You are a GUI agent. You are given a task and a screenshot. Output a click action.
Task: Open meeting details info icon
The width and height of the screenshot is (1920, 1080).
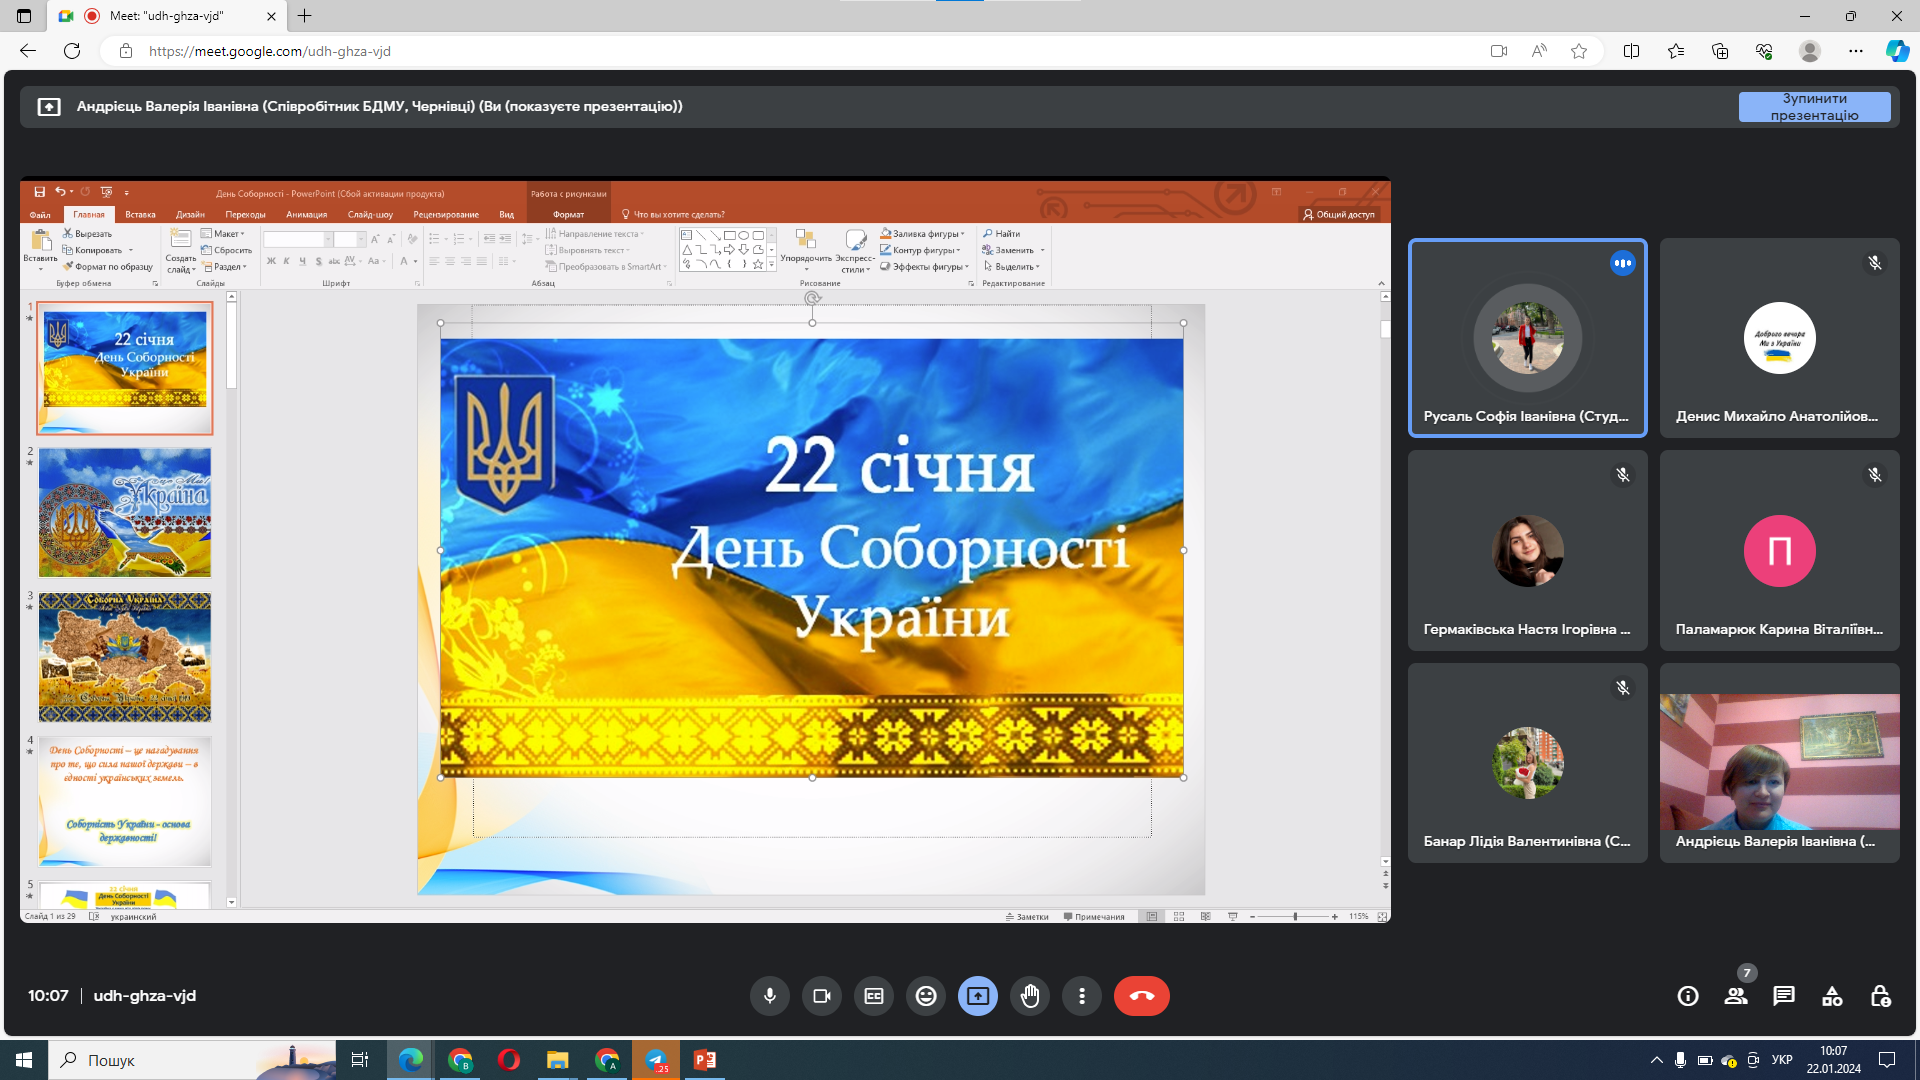point(1688,996)
